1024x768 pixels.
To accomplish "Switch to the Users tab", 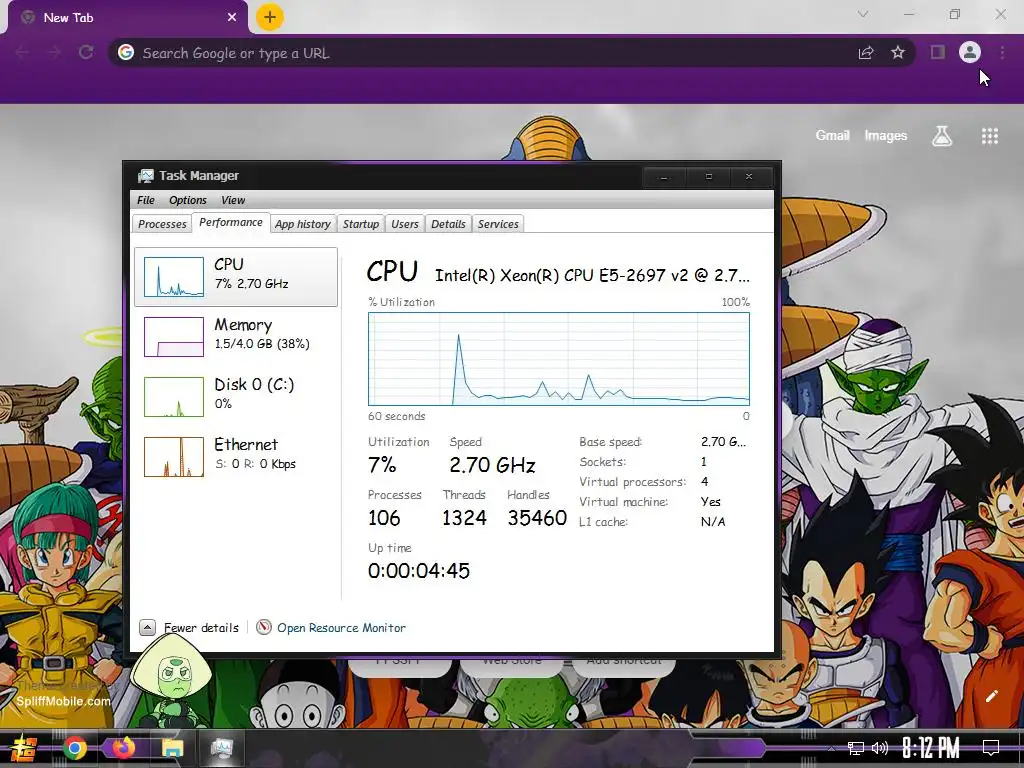I will (404, 224).
